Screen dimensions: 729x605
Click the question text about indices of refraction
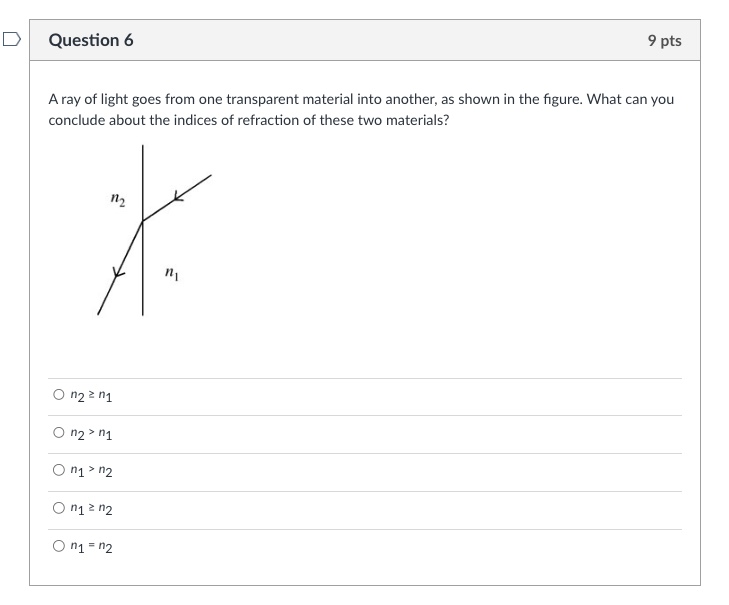[361, 110]
